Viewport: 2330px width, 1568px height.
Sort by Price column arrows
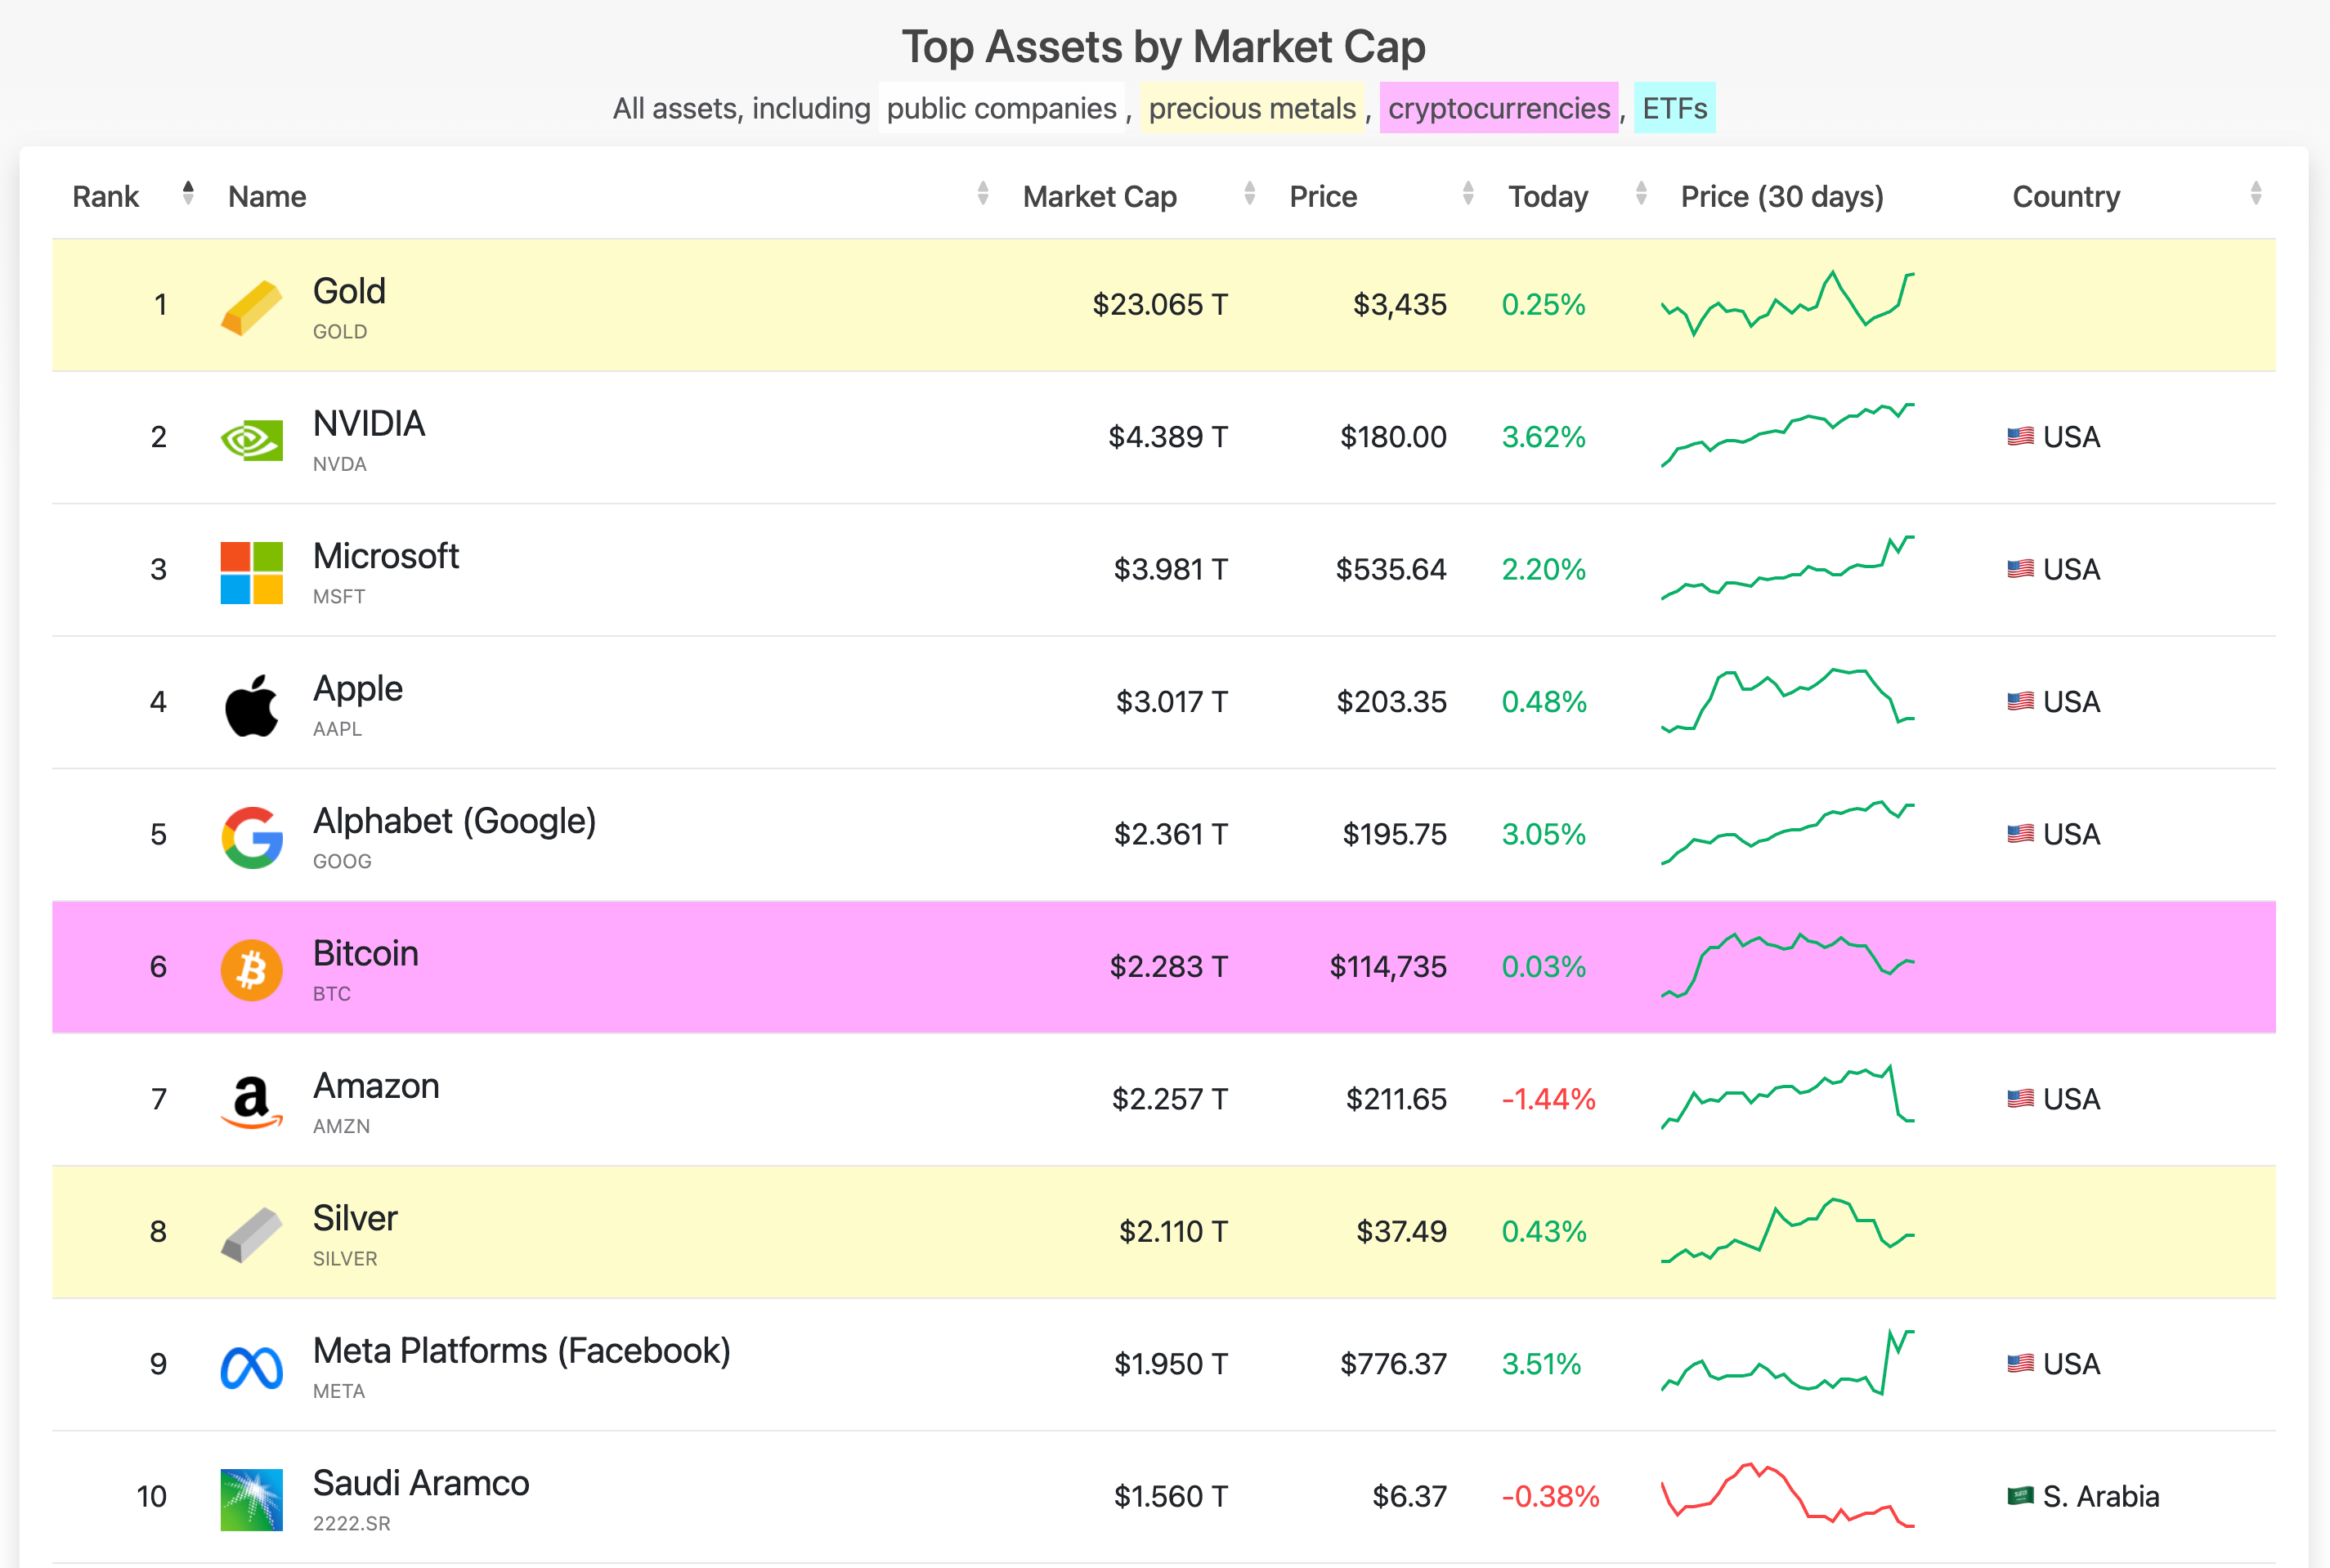[1467, 194]
